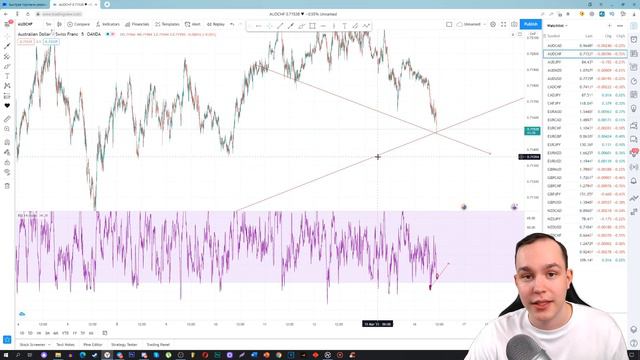Viewport: 640px width, 360px height.
Task: Select the patterns tool in left sidebar
Action: coord(7,86)
